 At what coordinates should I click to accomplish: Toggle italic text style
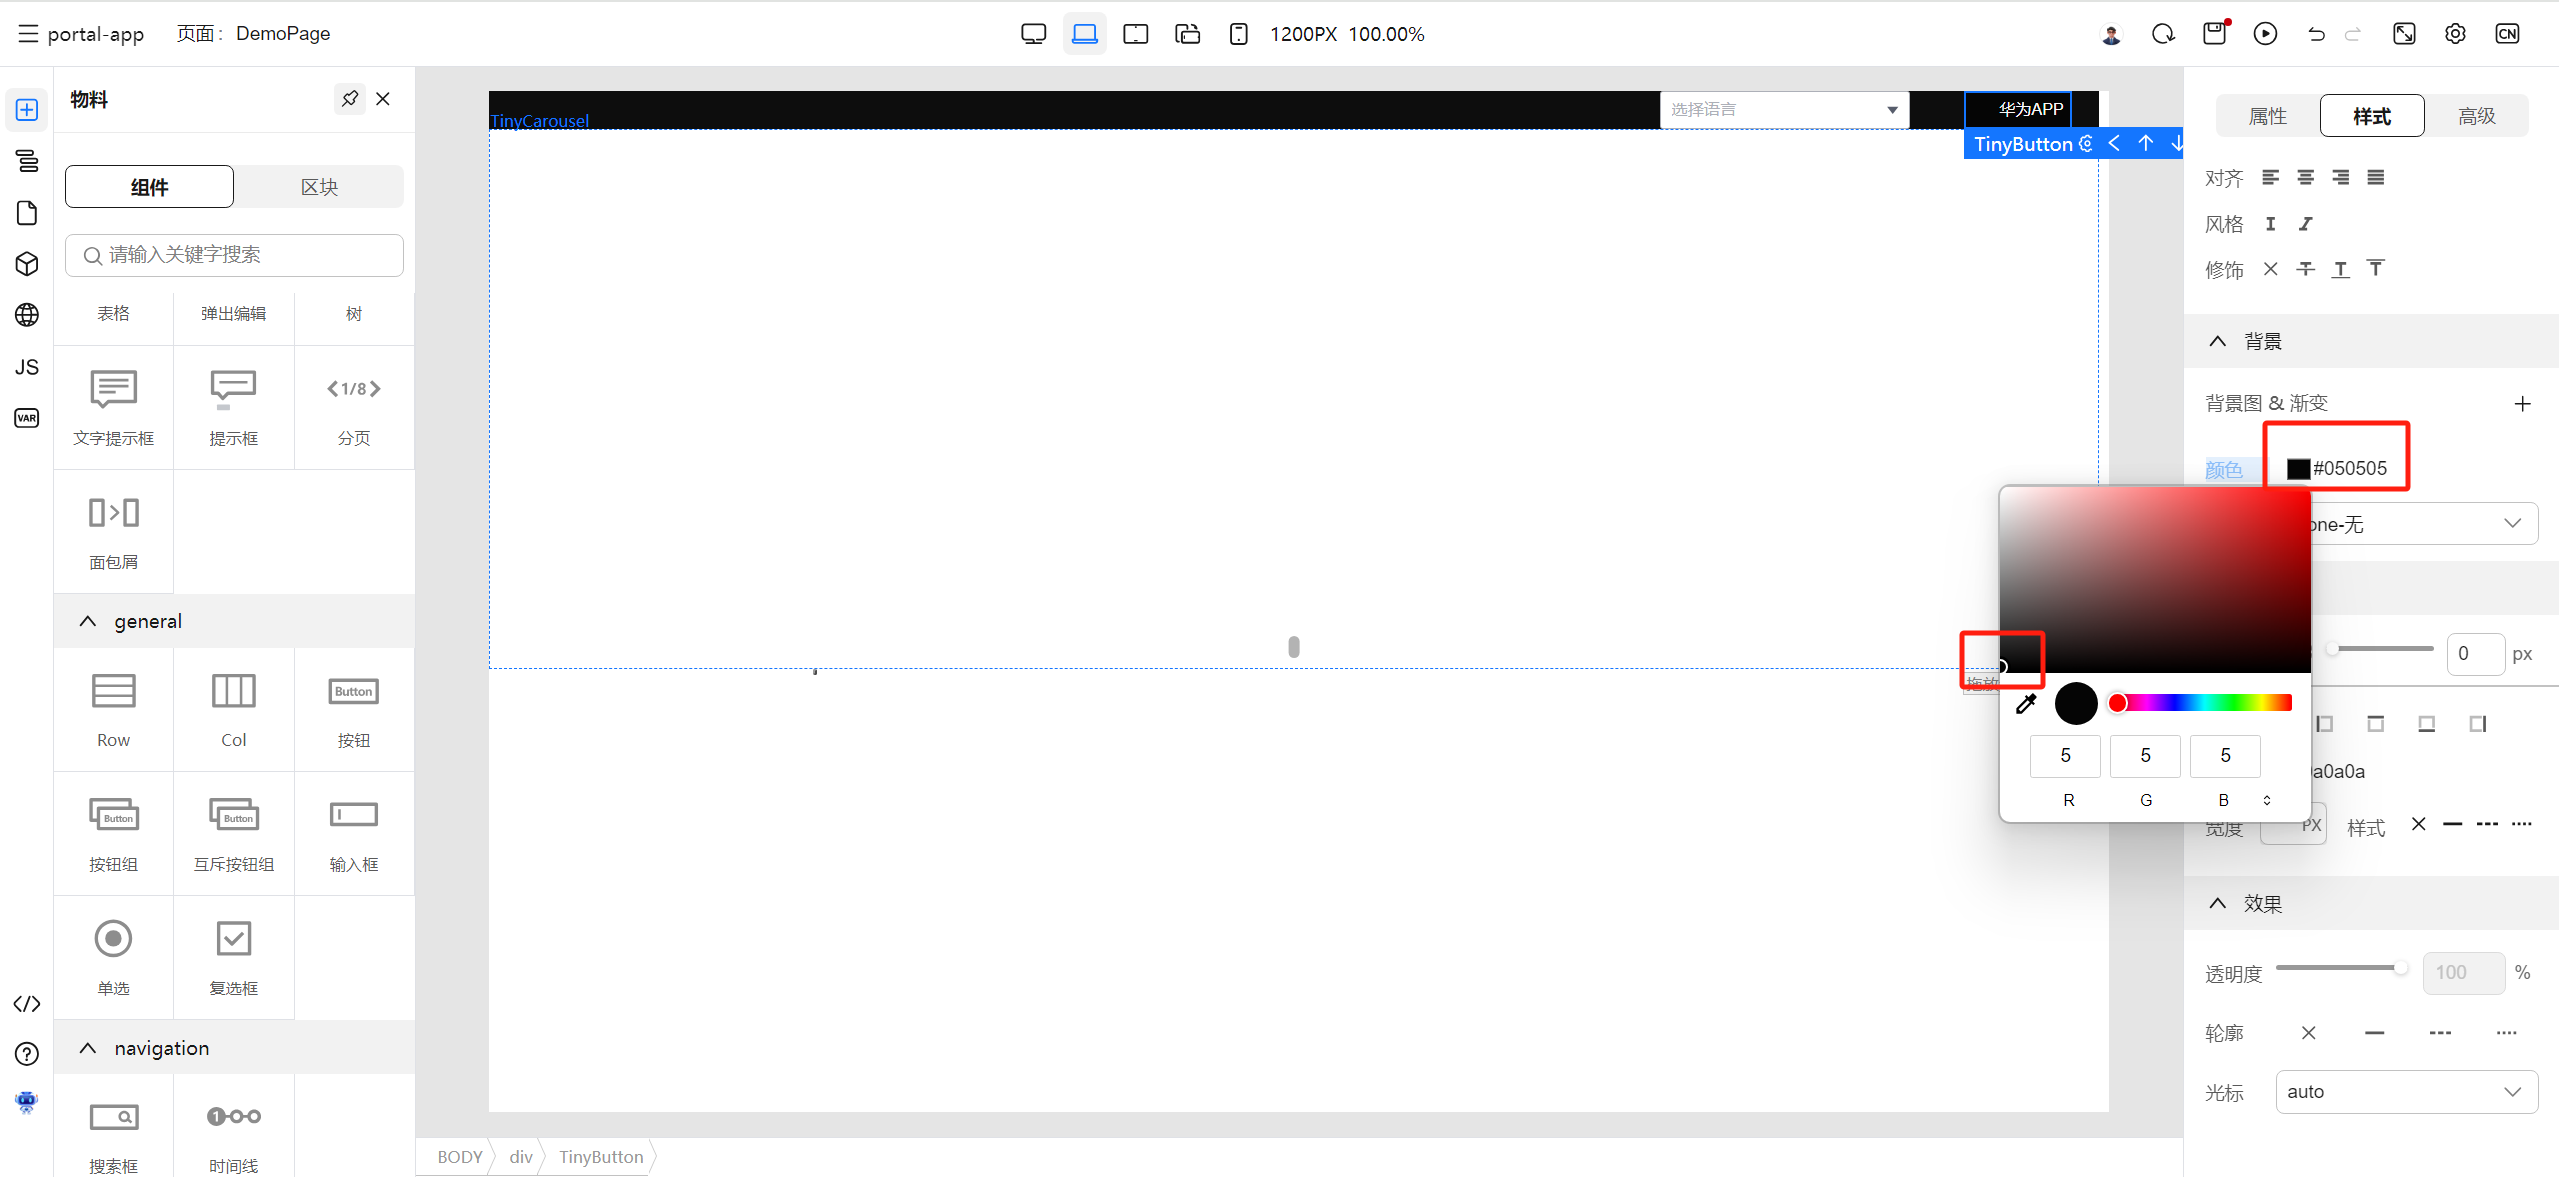[2305, 224]
